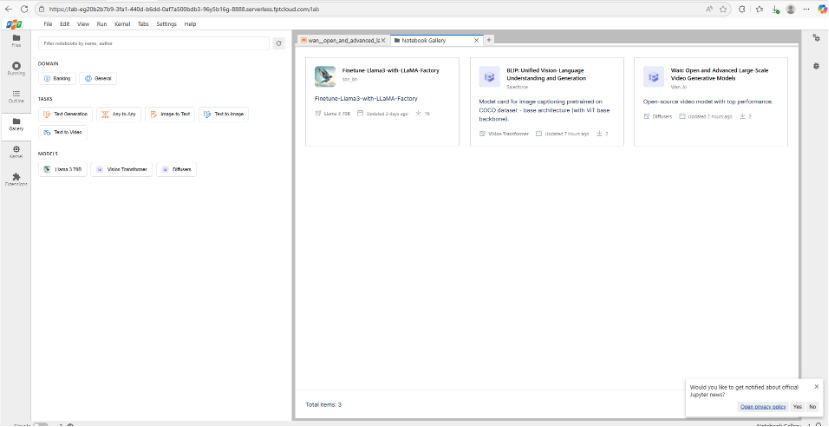Toggle the Diffusers model filter

(177, 170)
